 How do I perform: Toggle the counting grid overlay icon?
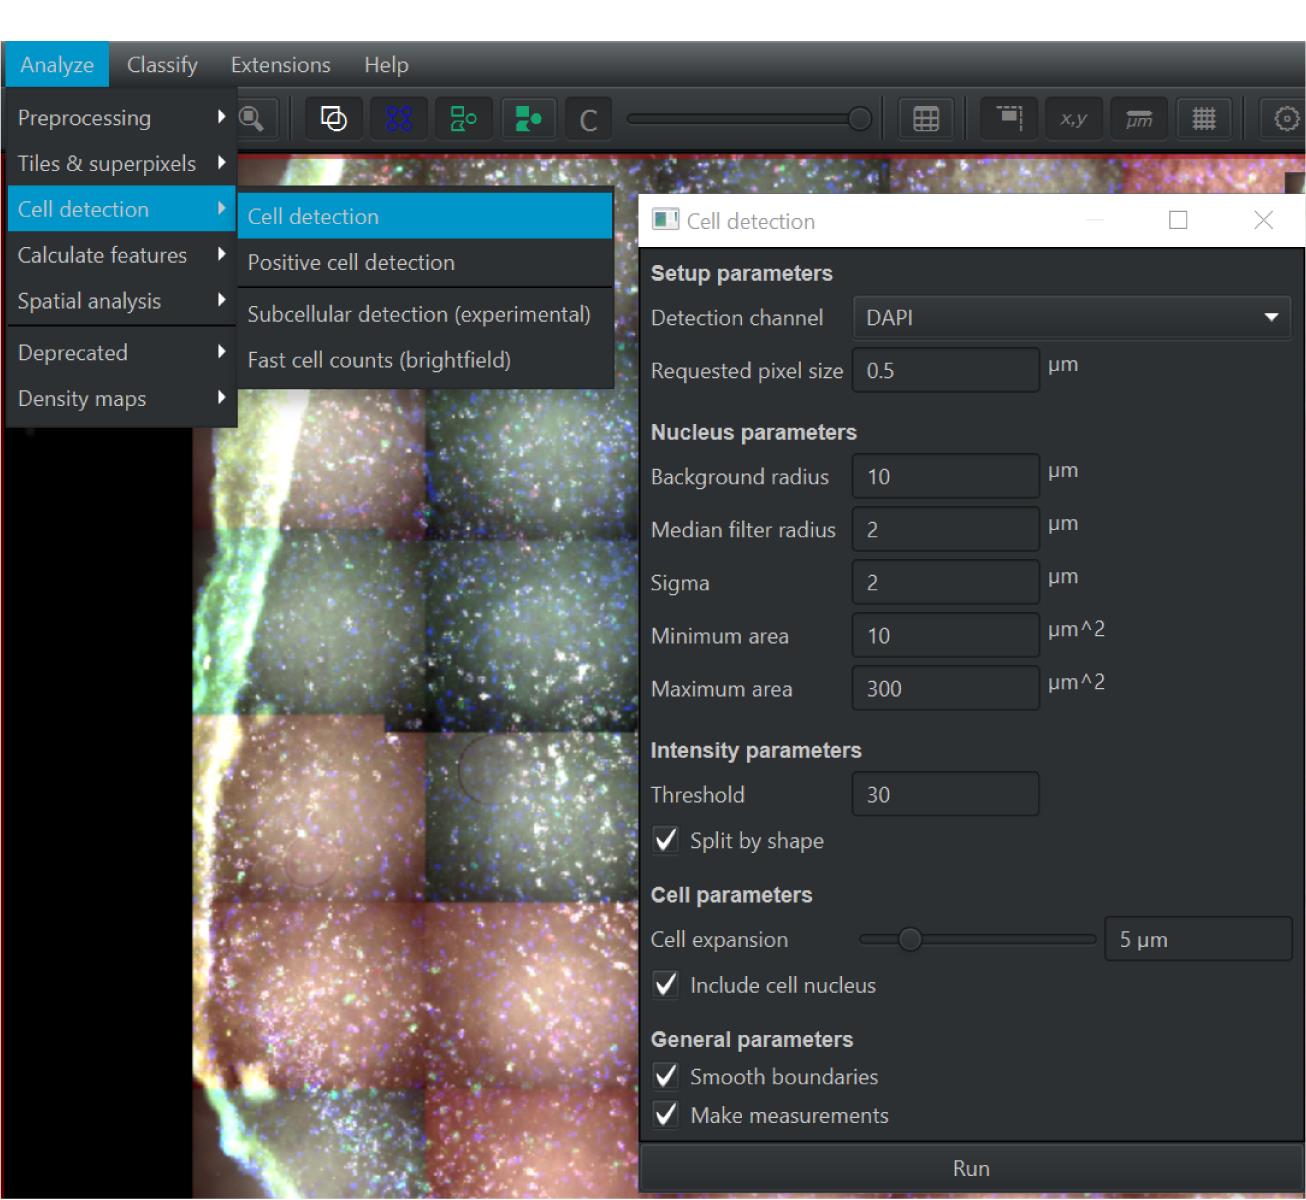point(1203,119)
